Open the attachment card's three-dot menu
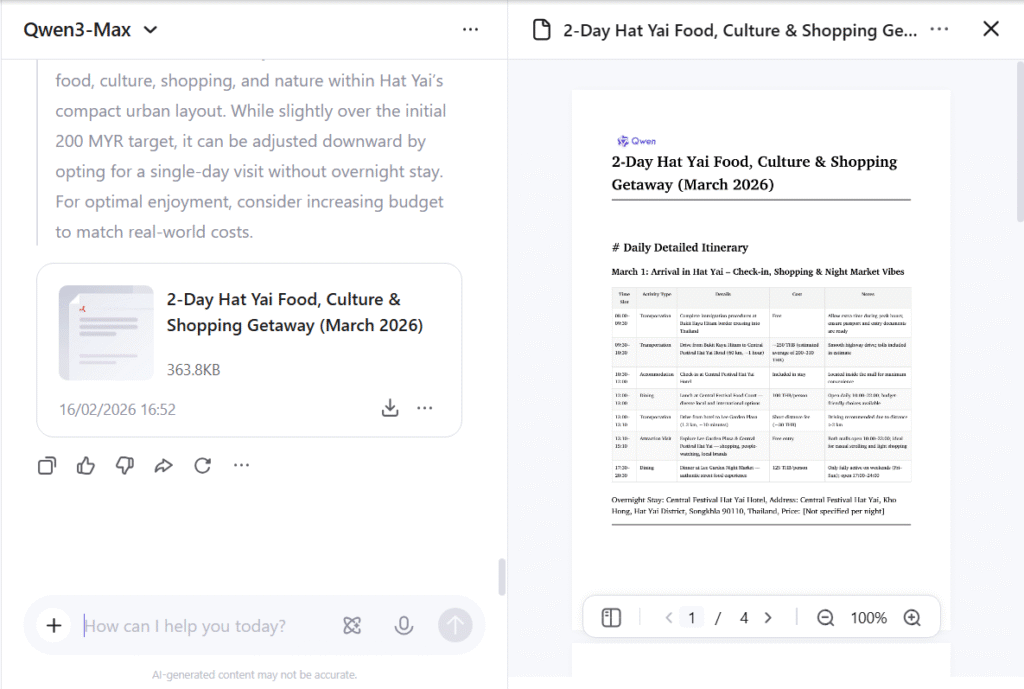Image resolution: width=1024 pixels, height=689 pixels. pyautogui.click(x=425, y=408)
